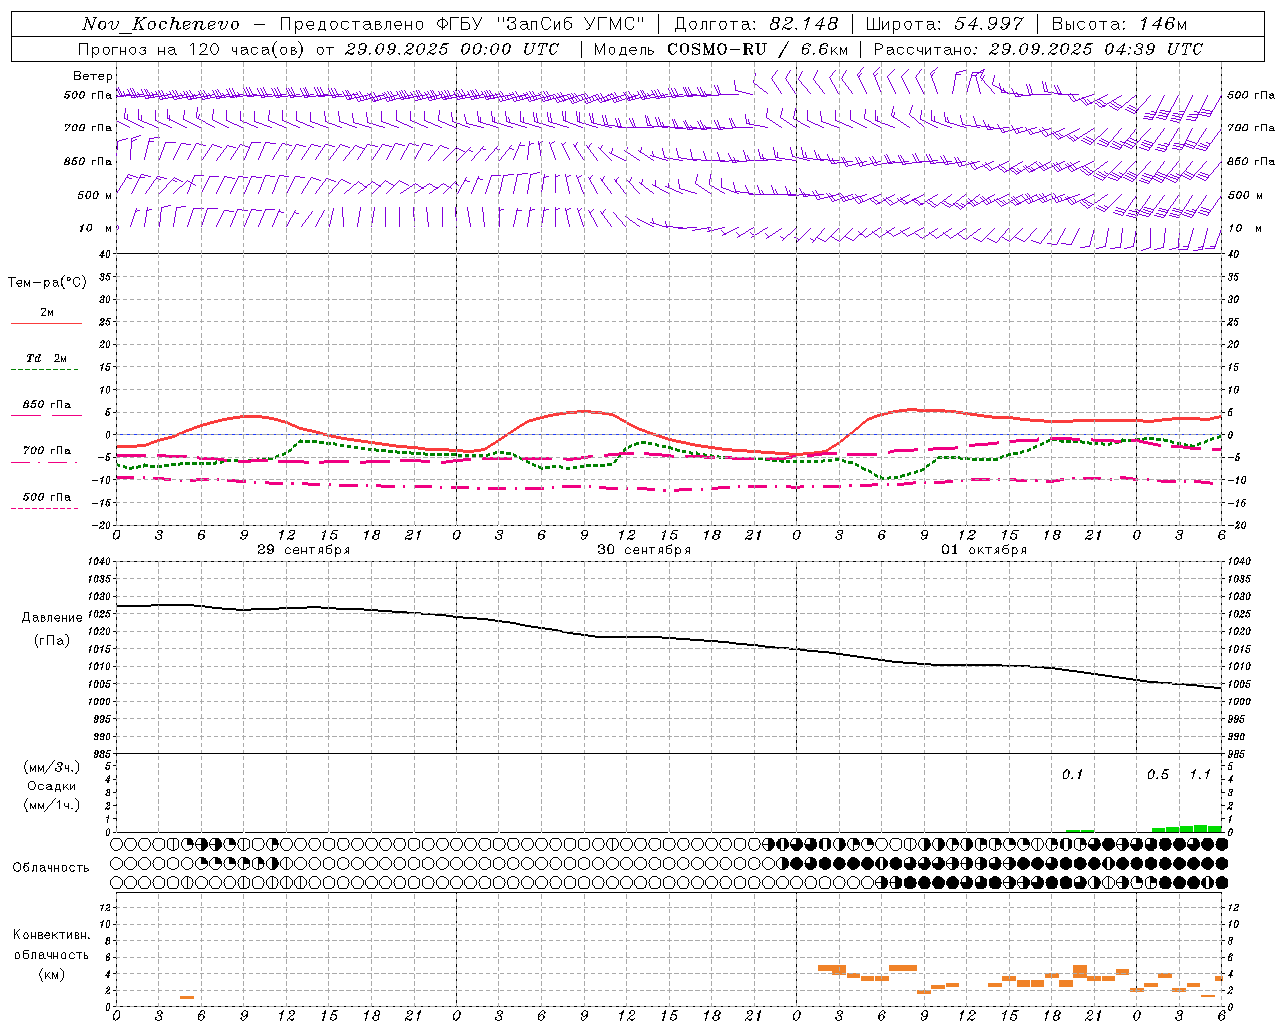Click the Осадки label

52,786
